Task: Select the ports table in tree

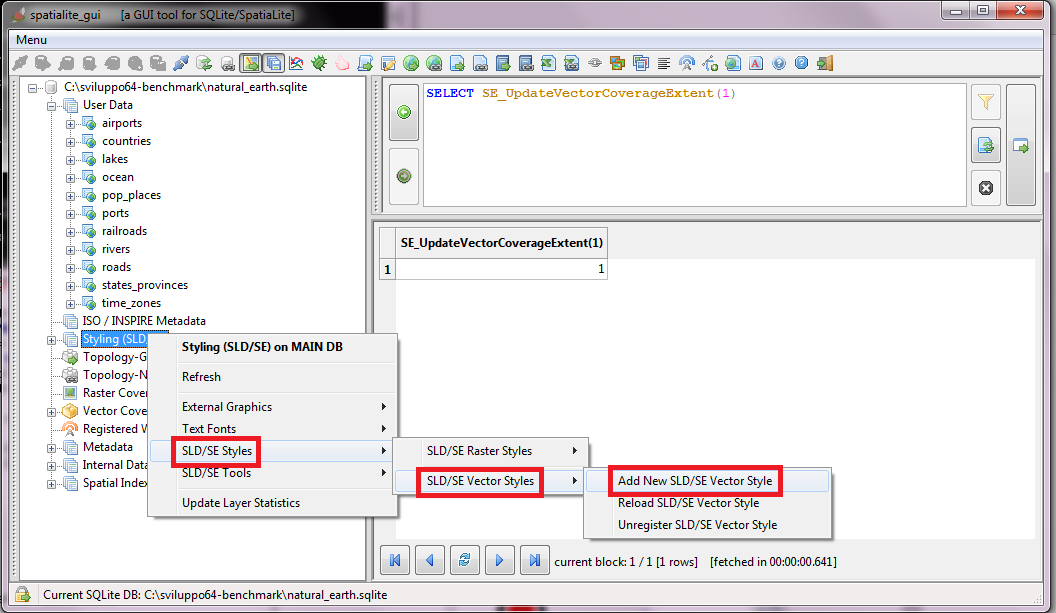Action: point(115,213)
